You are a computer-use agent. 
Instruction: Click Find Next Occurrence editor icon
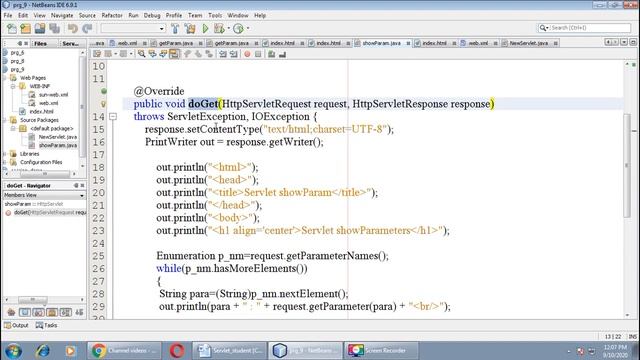pos(163,54)
